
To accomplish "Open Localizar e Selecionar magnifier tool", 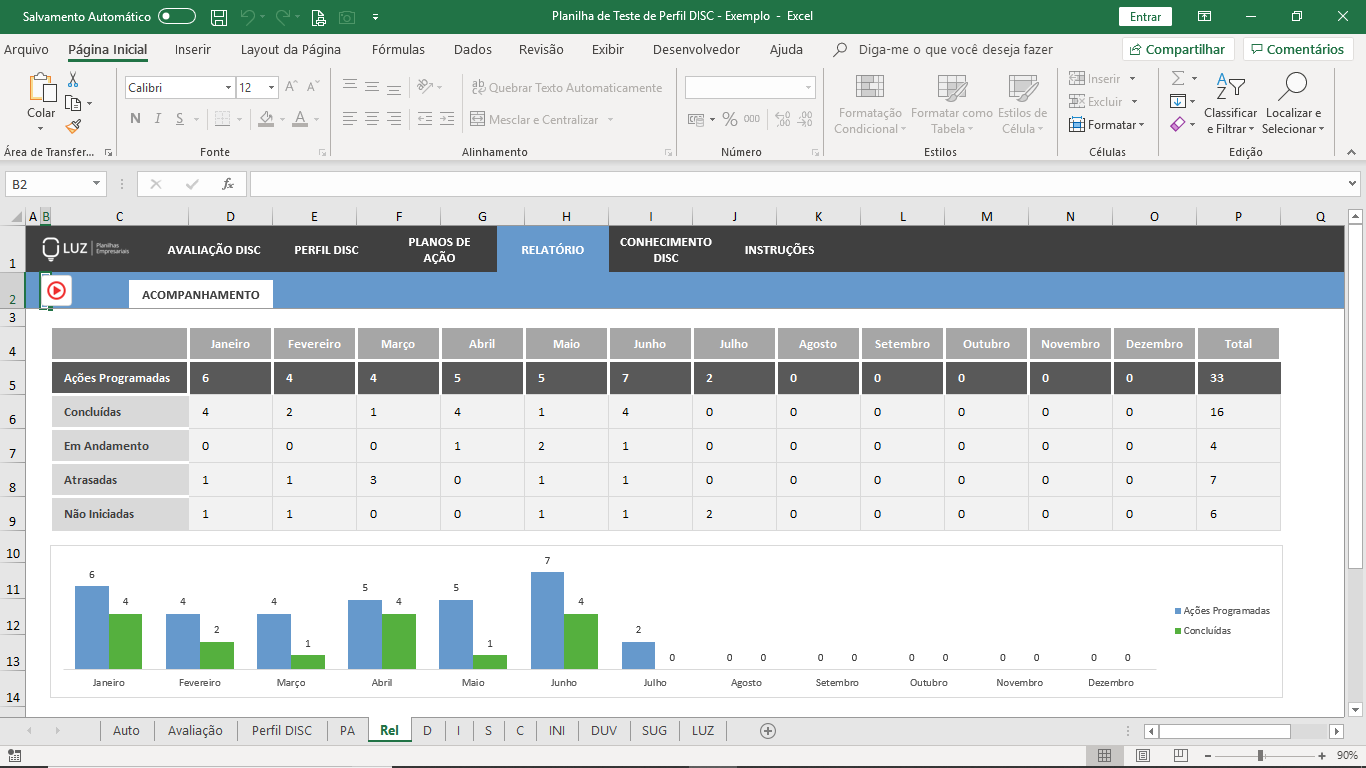I will click(1293, 104).
